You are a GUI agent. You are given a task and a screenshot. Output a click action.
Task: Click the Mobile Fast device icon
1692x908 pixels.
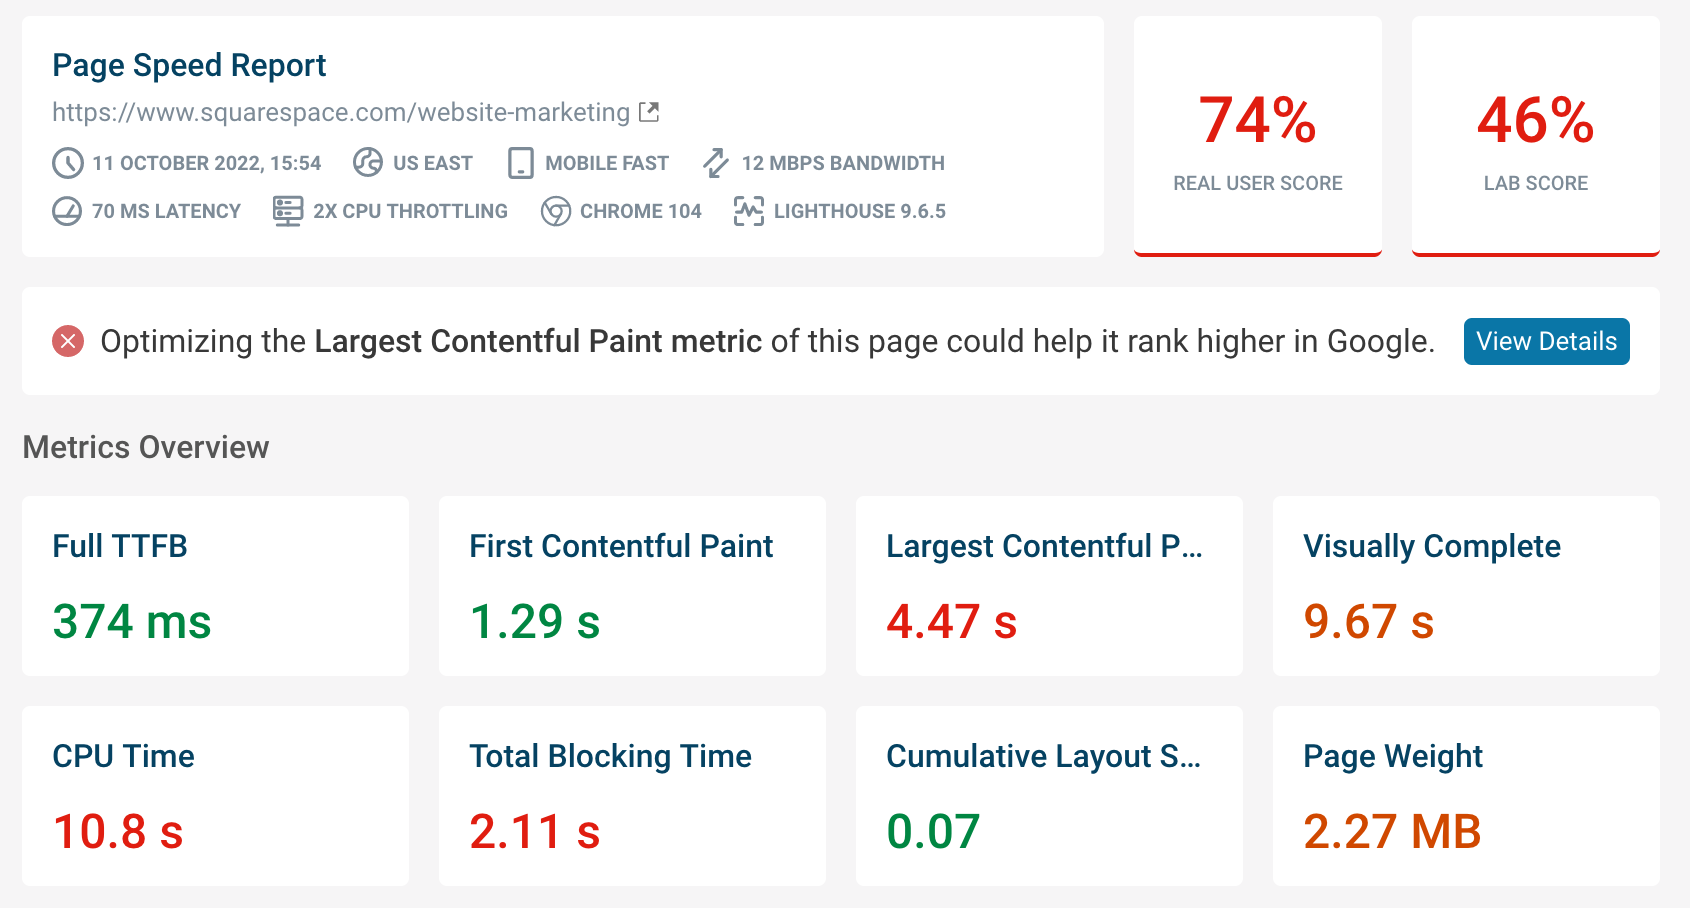[521, 162]
